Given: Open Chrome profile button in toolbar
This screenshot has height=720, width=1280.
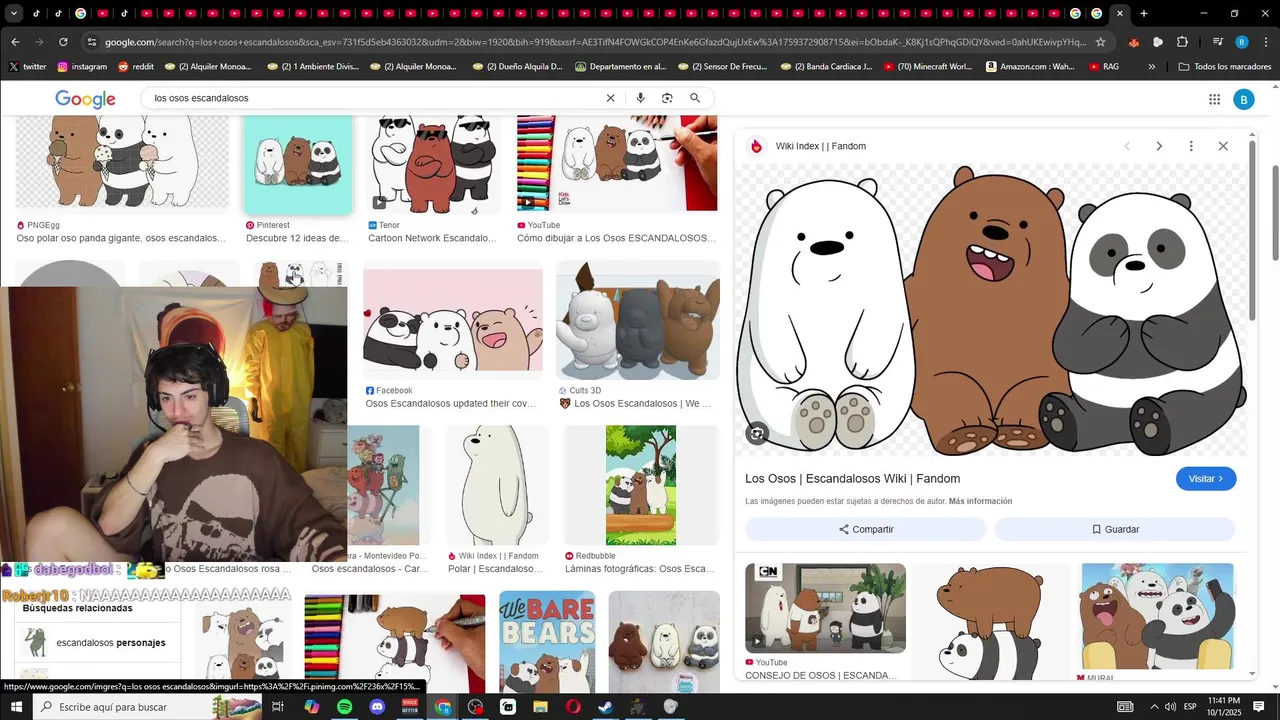Looking at the screenshot, I should coord(1241,42).
